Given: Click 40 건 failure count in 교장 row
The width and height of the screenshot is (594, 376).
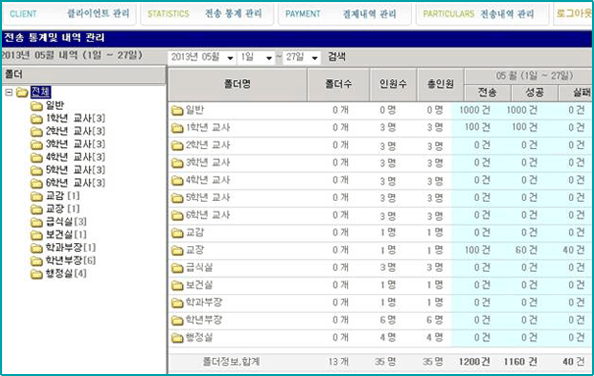Looking at the screenshot, I should coord(574,250).
